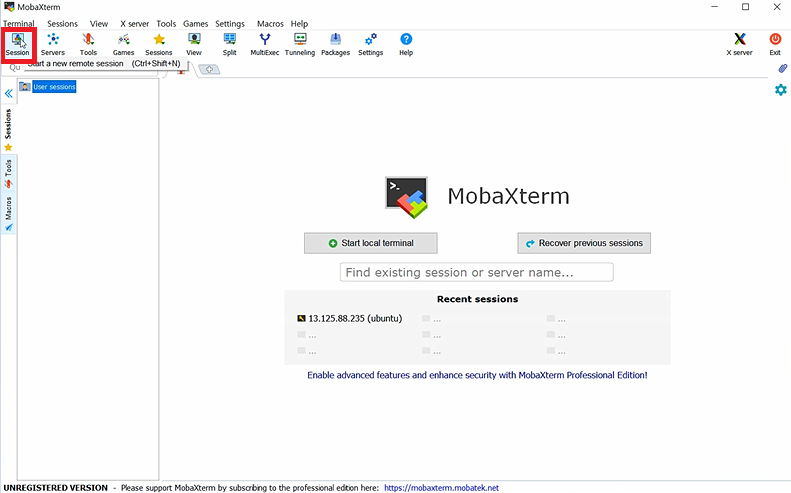
Task: Click the Professional Edition promotion link
Action: coord(477,375)
